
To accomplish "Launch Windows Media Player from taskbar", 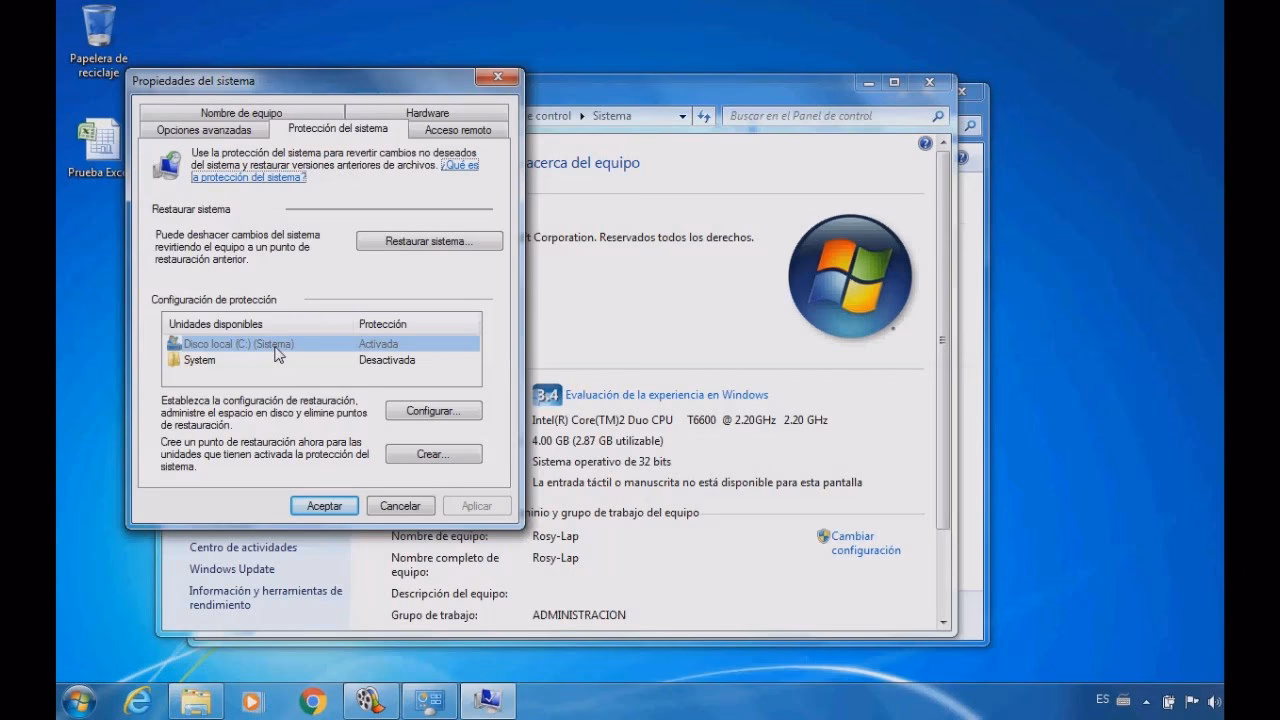I will pos(253,700).
